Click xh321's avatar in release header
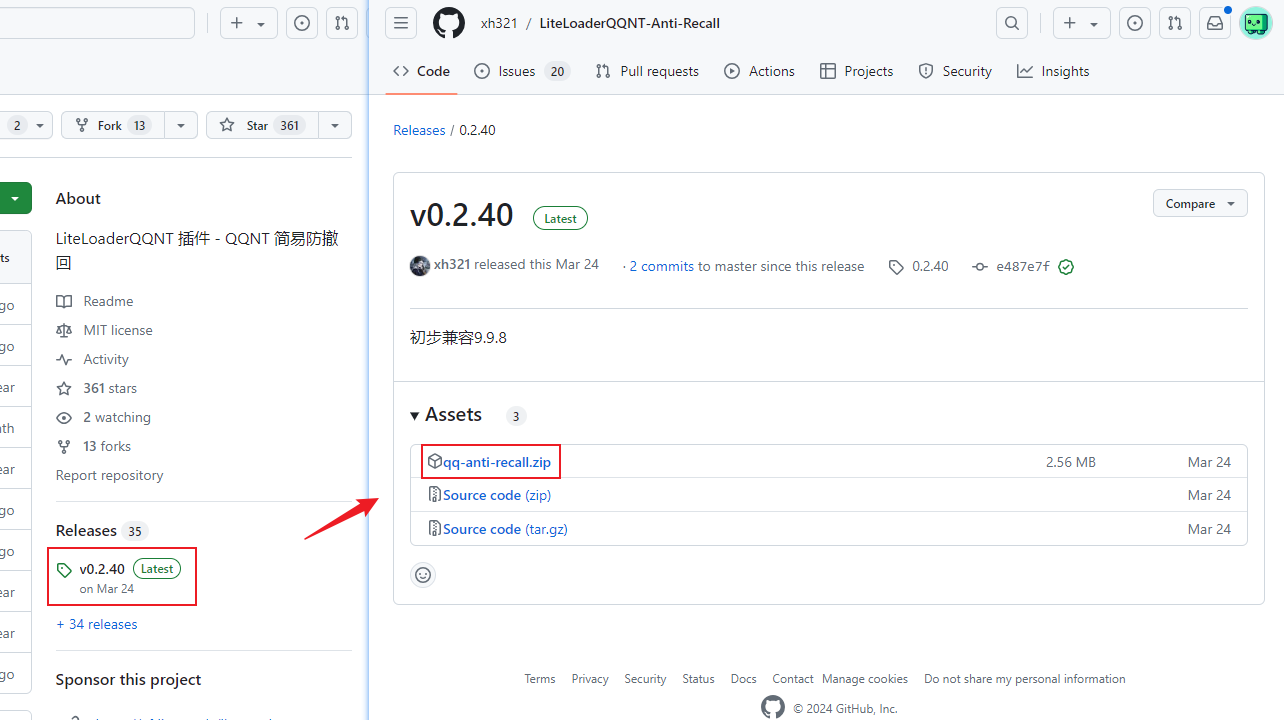 point(420,266)
